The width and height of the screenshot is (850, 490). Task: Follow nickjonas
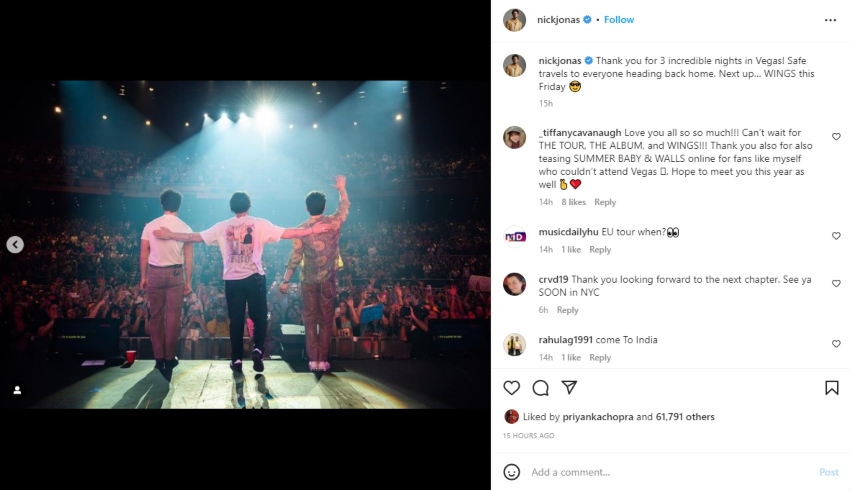619,20
